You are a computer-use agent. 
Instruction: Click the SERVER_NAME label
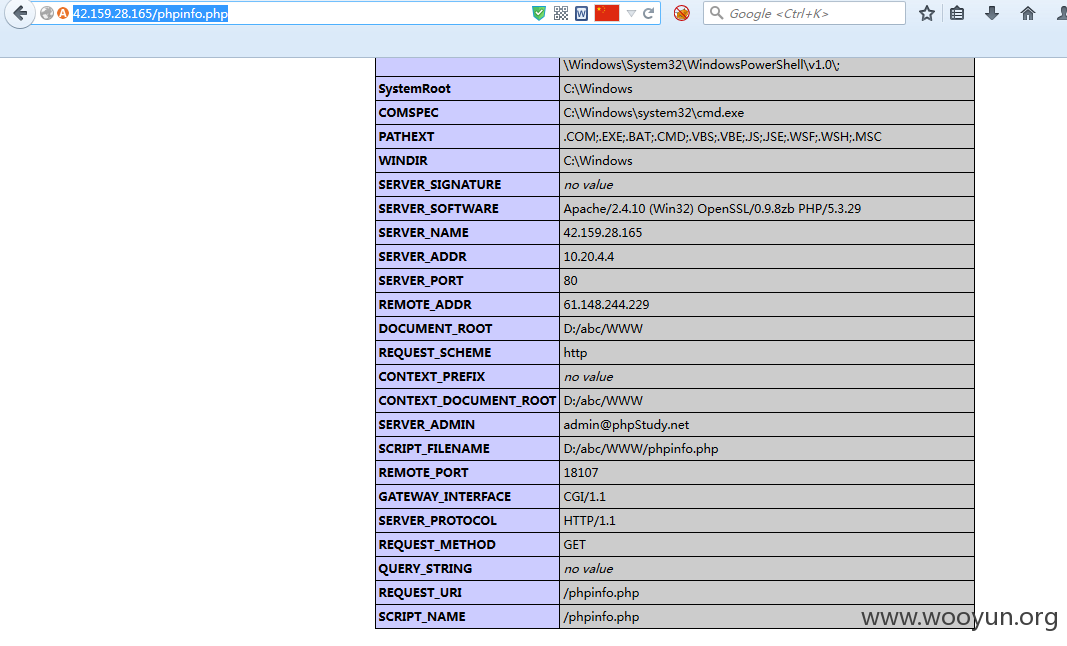(423, 233)
